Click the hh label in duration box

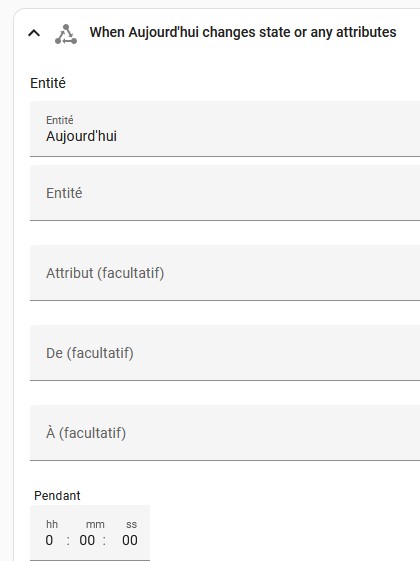point(52,524)
